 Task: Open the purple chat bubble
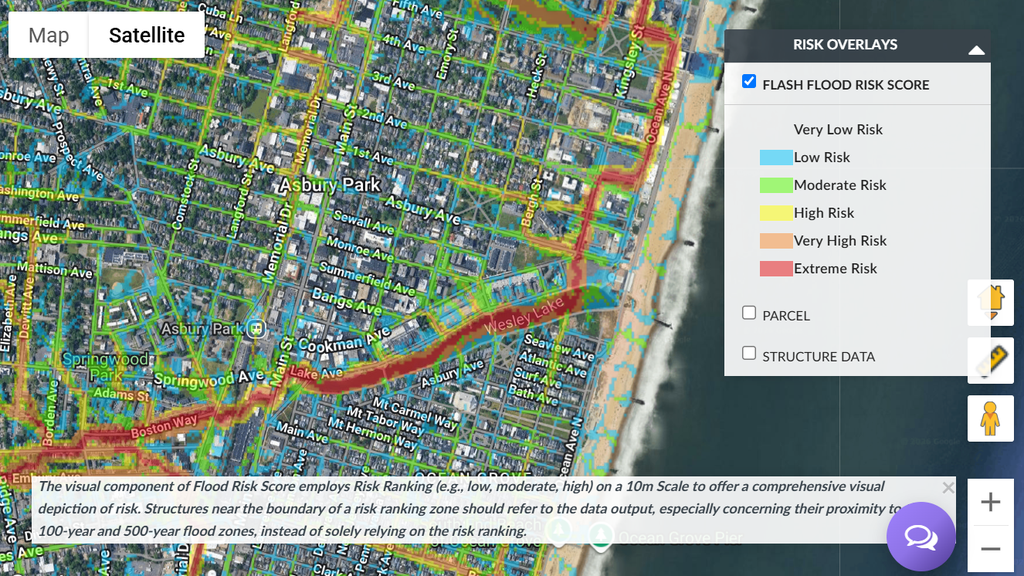pyautogui.click(x=921, y=537)
